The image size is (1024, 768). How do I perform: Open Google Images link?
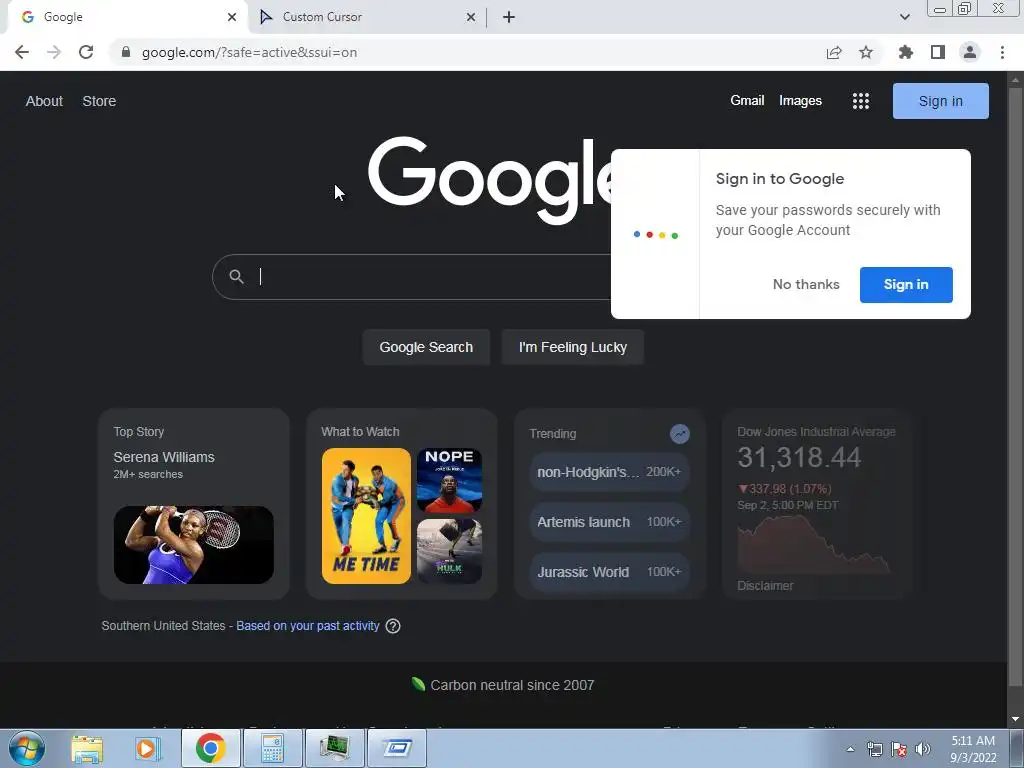click(x=800, y=101)
